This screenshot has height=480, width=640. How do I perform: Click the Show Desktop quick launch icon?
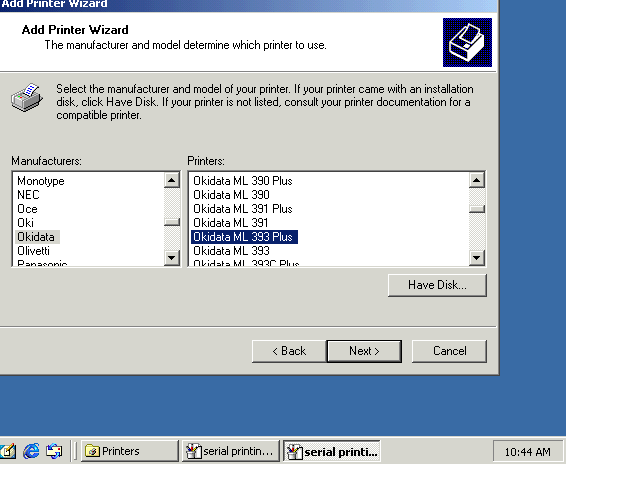(9, 451)
